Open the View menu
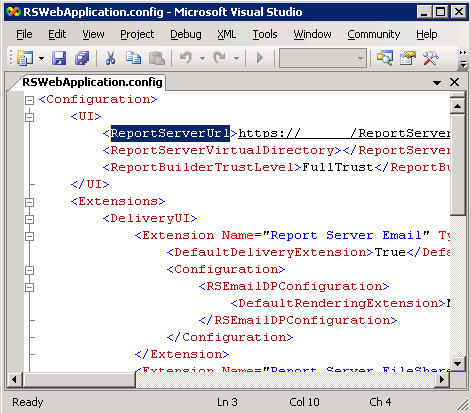471x413 pixels. tap(93, 34)
